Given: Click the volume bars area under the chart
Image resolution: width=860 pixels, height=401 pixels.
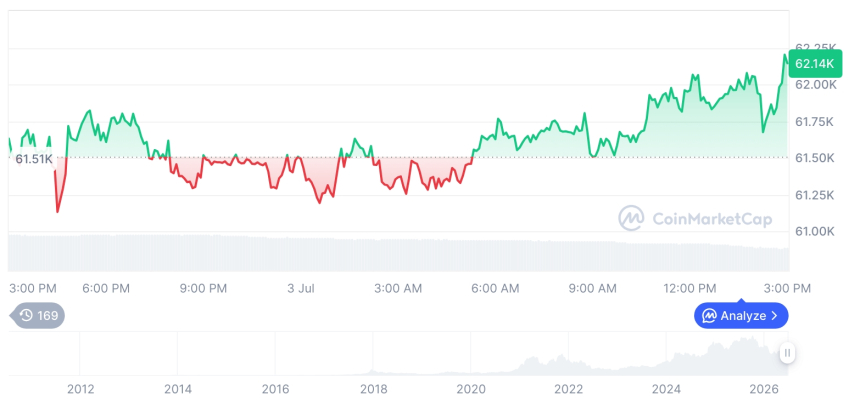Looking at the screenshot, I should (x=399, y=253).
